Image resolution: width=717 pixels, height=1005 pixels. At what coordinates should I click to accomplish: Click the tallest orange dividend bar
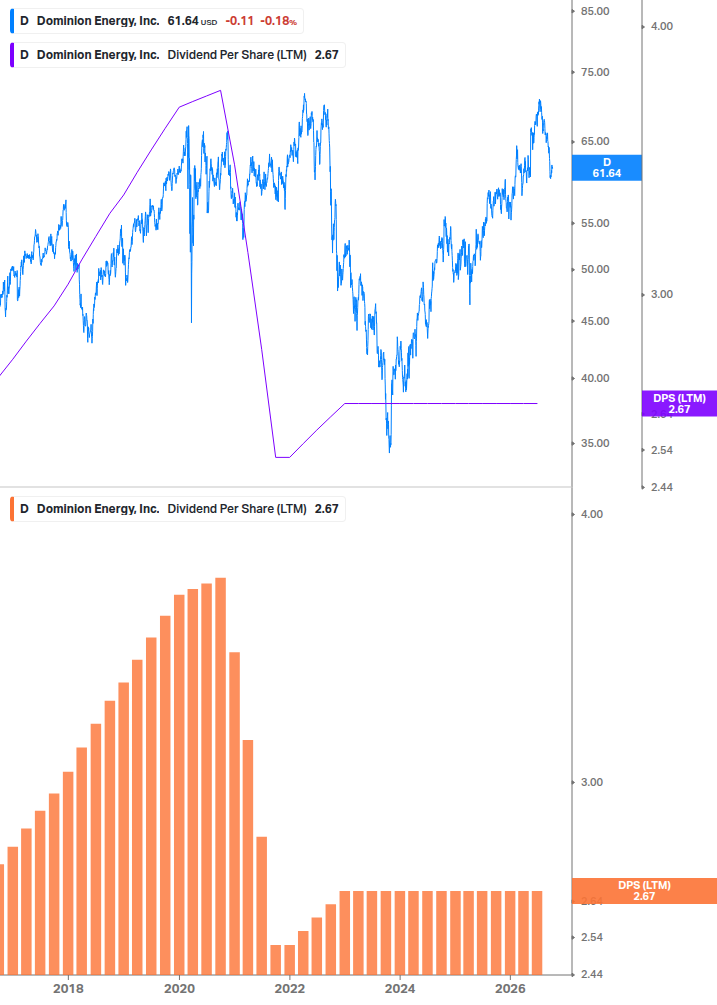coord(220,776)
